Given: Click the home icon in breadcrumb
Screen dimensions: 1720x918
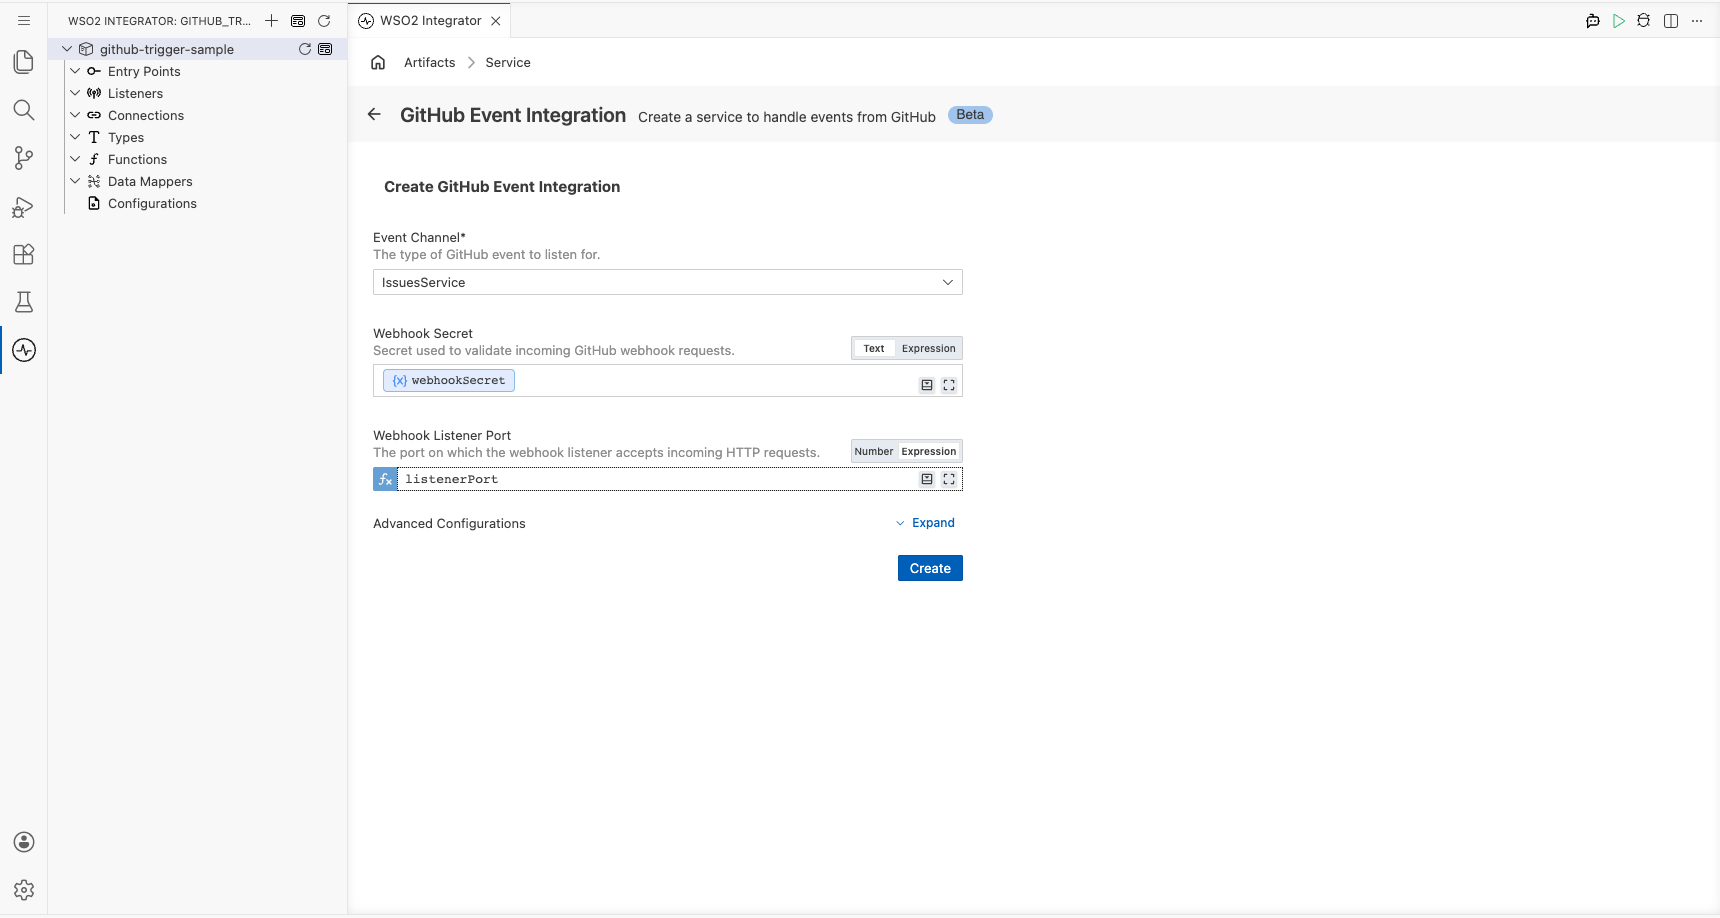Looking at the screenshot, I should point(378,62).
